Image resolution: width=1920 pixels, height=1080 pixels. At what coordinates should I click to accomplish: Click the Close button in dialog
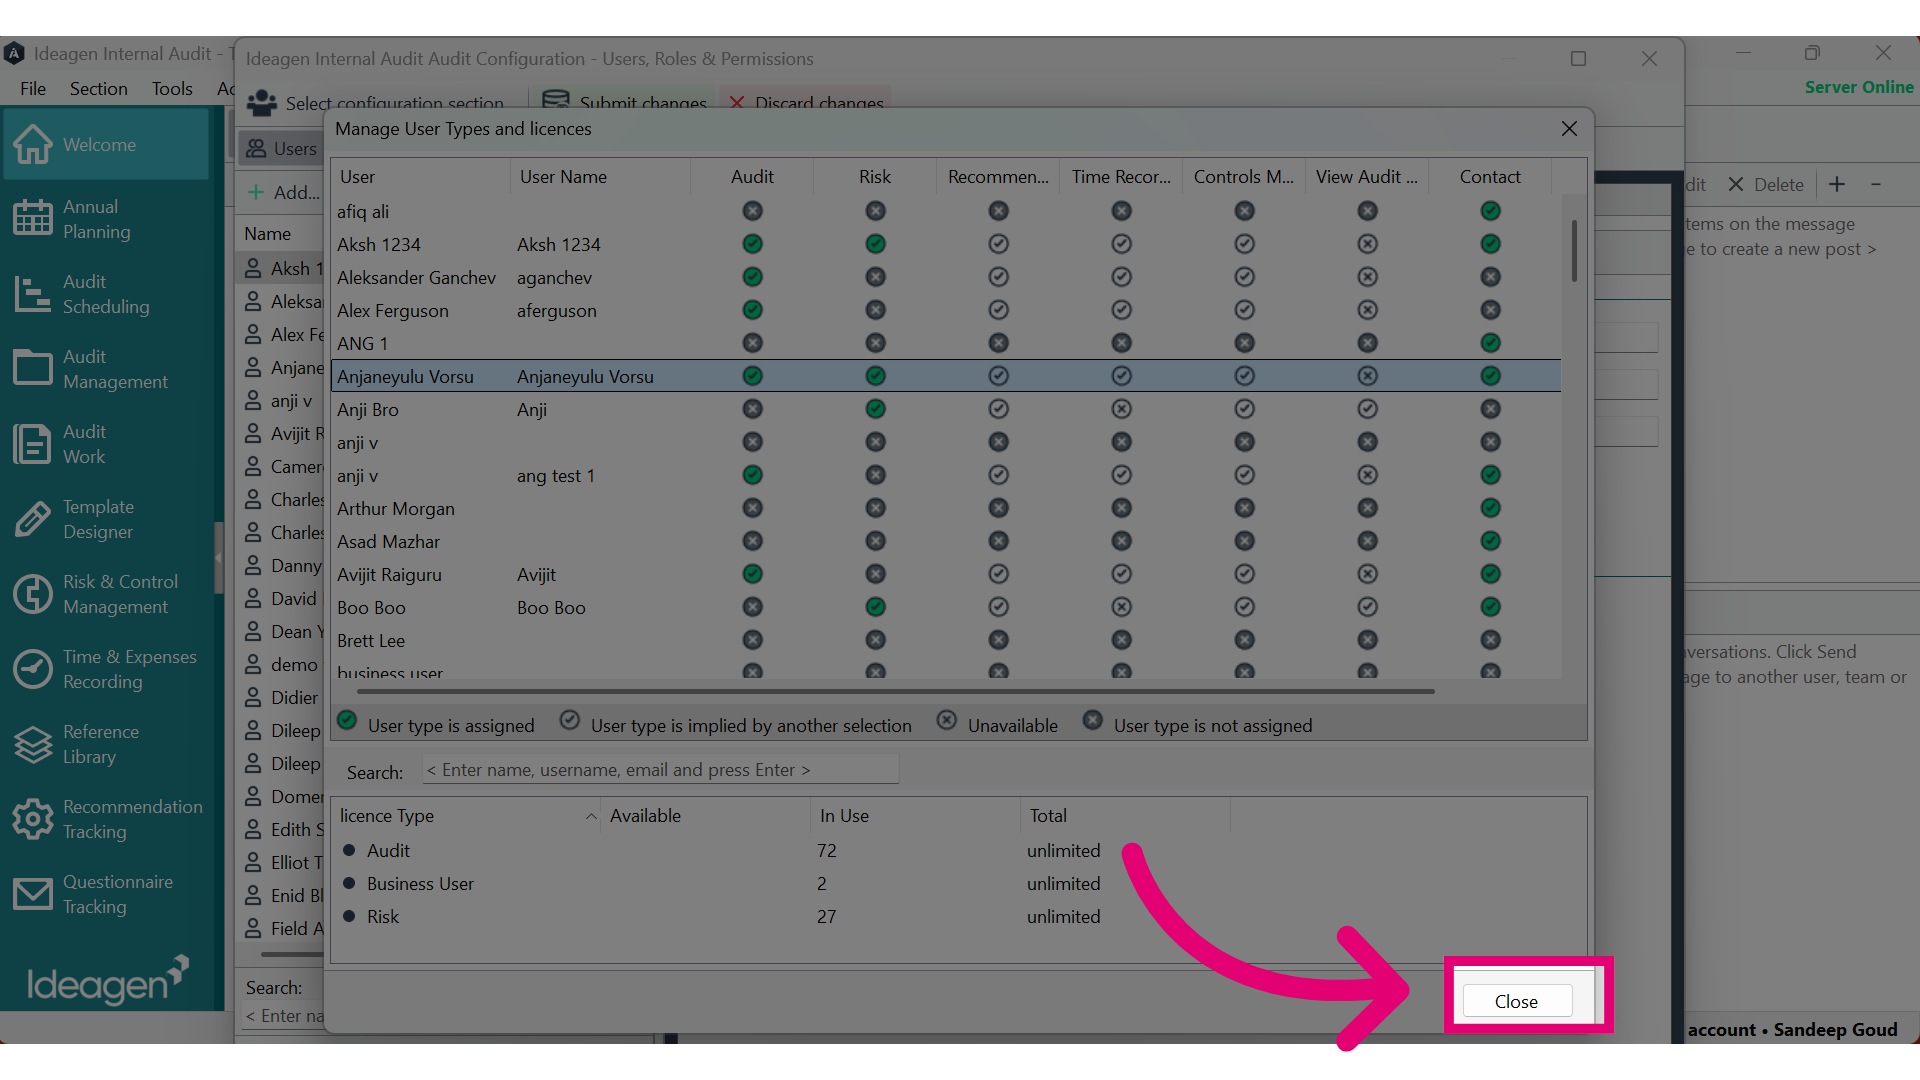point(1517,1001)
